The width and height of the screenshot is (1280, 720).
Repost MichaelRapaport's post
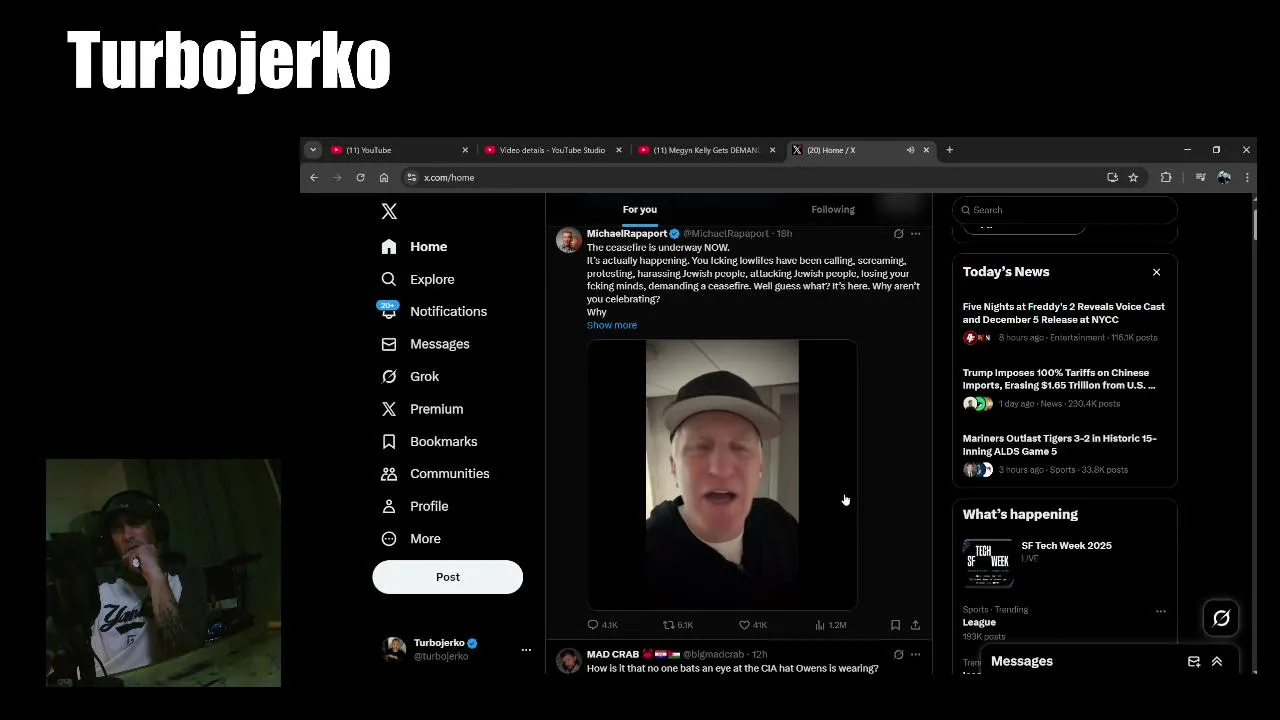[x=678, y=625]
